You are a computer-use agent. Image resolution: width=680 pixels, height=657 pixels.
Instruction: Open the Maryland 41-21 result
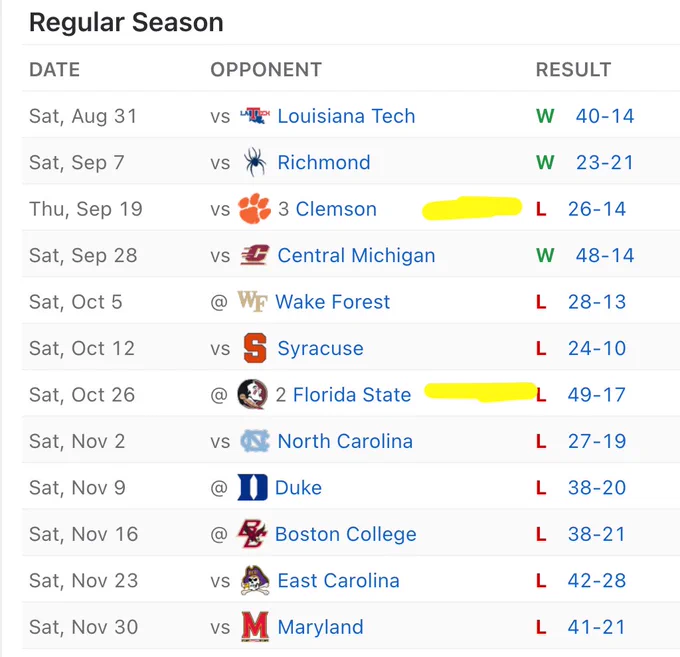[x=596, y=627]
